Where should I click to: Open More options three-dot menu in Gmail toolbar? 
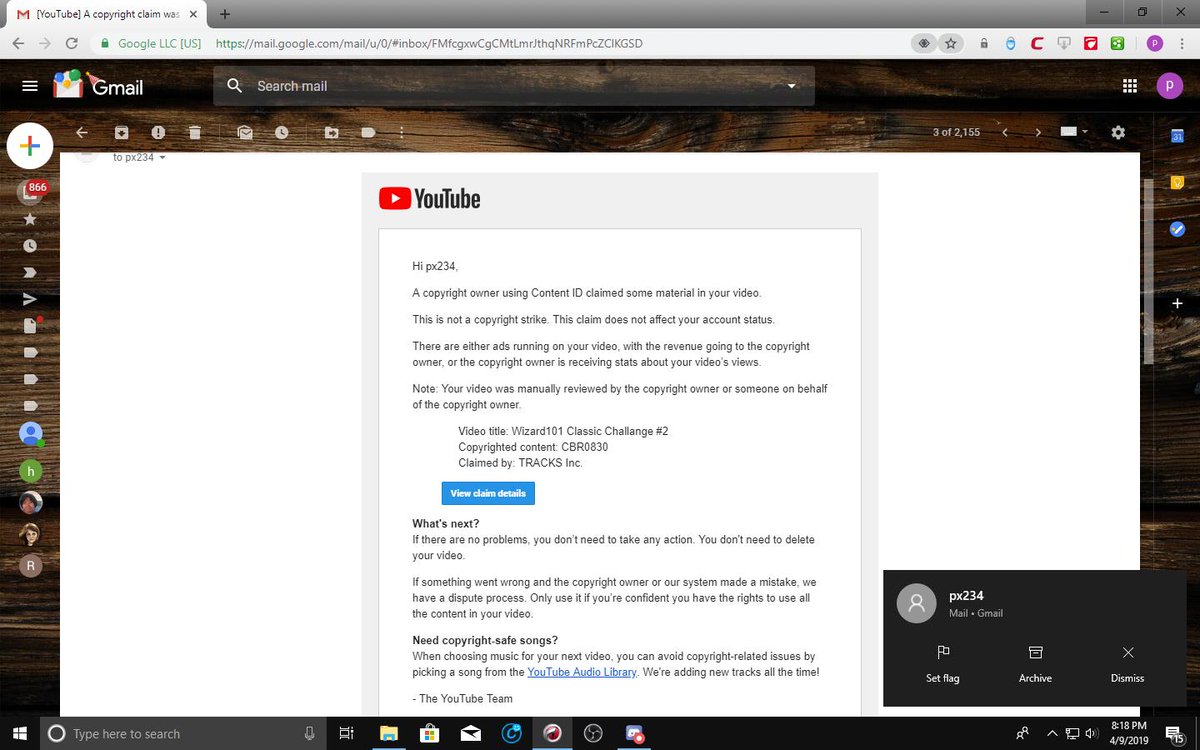pyautogui.click(x=401, y=132)
